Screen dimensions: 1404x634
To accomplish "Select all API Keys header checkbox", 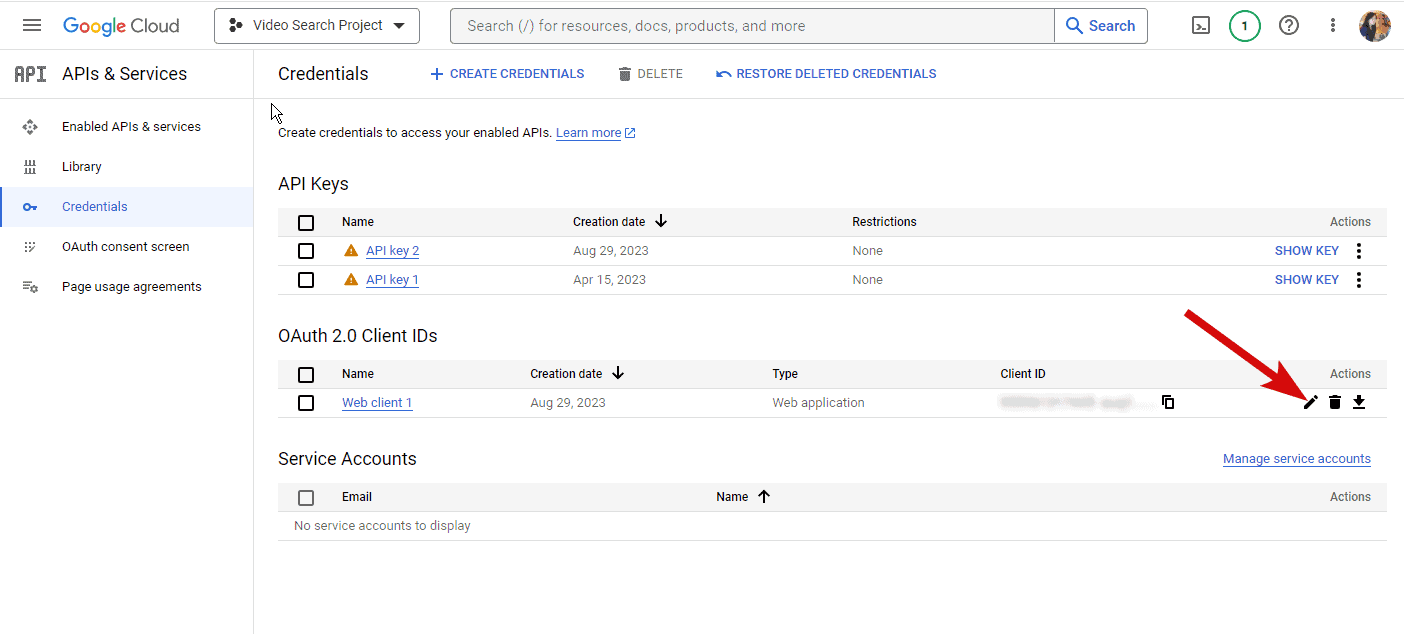I will 306,222.
